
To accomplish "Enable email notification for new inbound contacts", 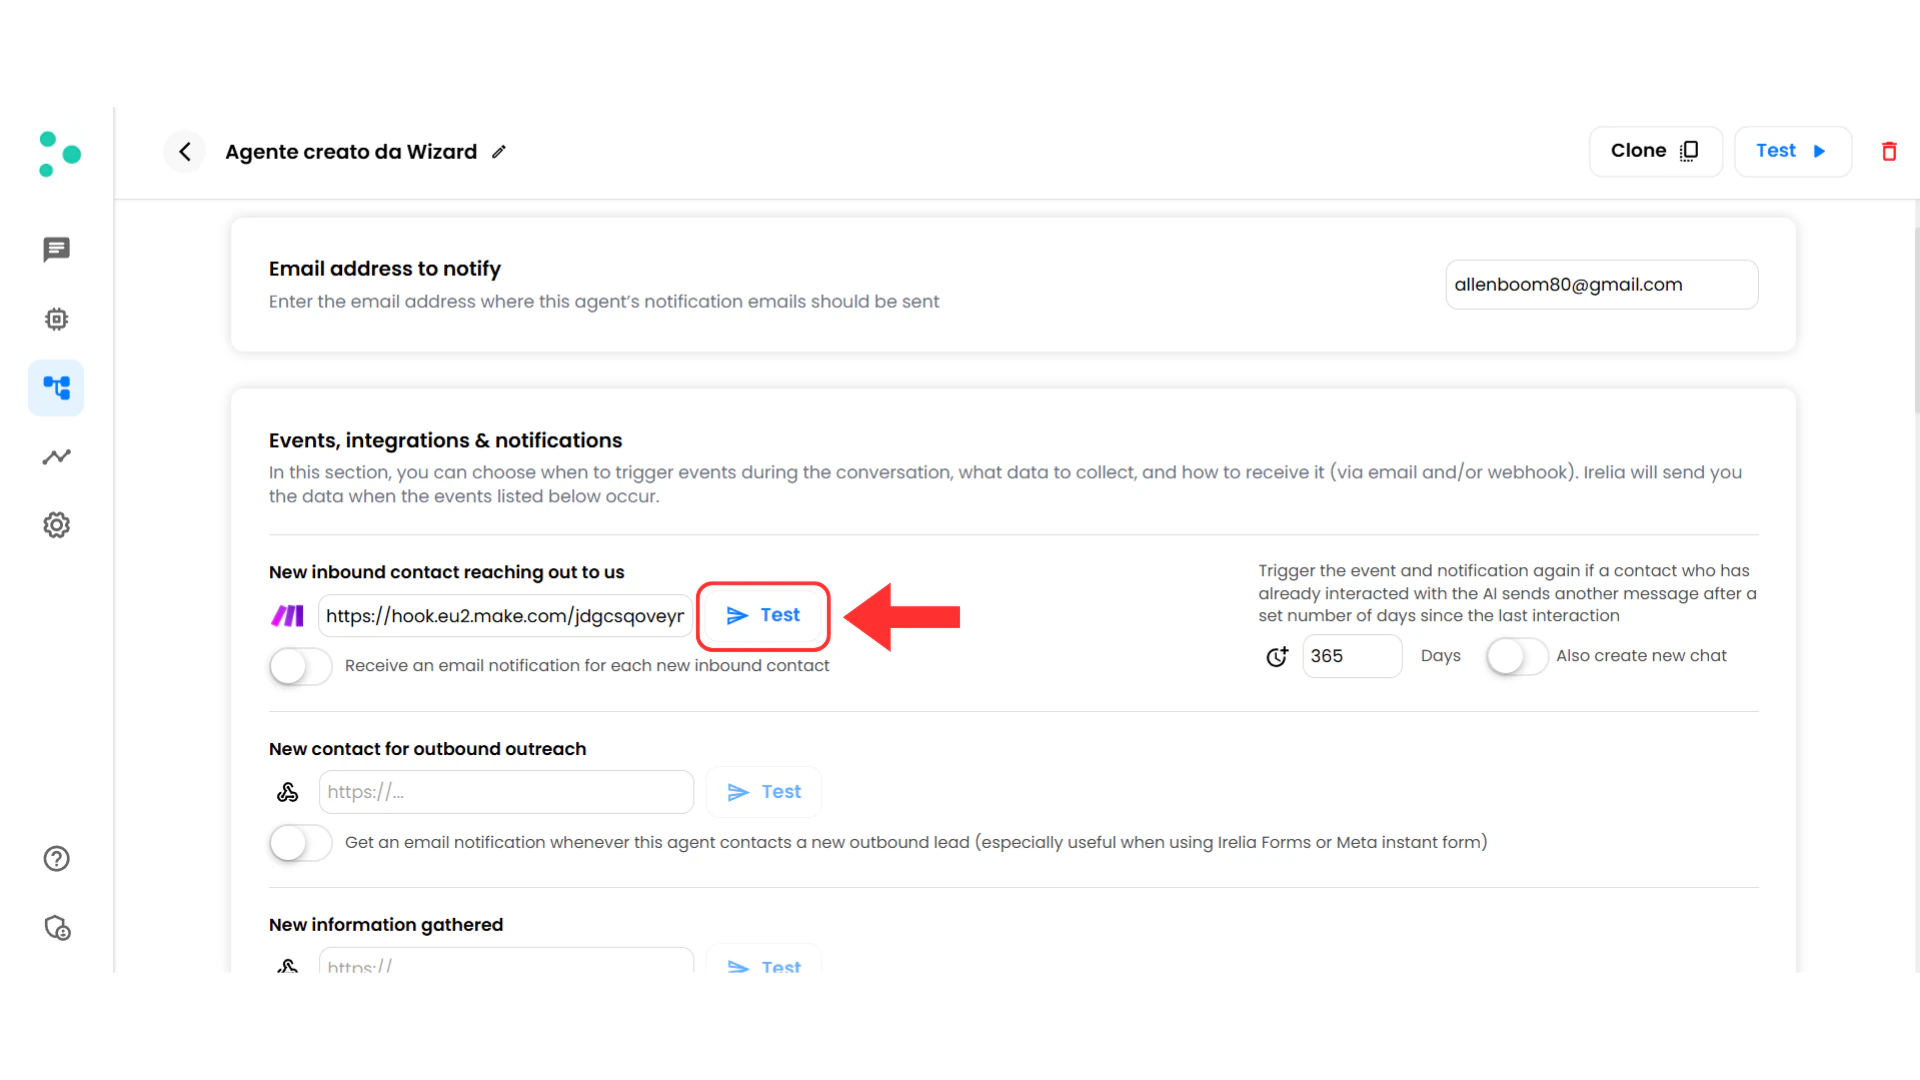I will pos(299,666).
